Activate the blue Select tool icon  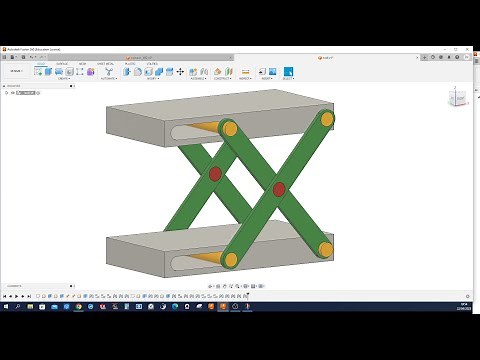288,71
